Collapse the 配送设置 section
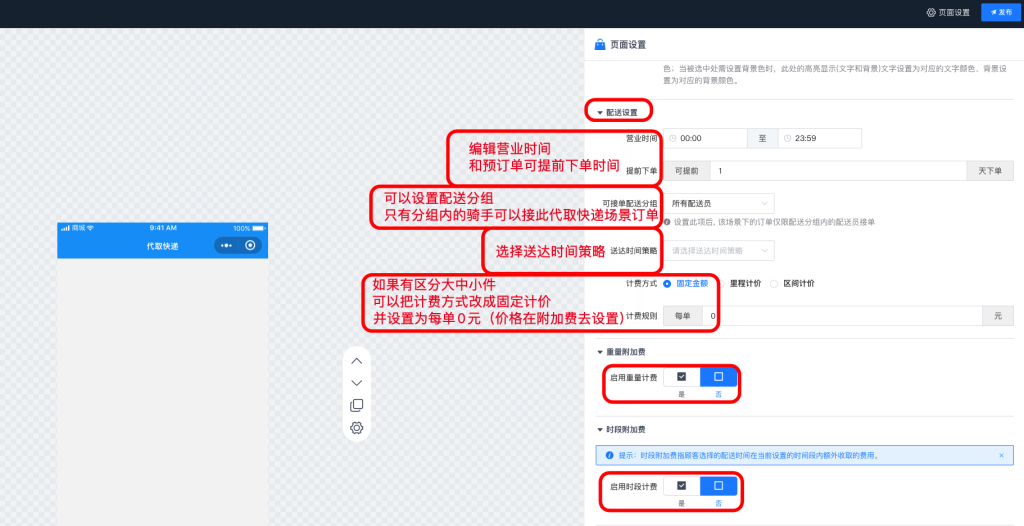 601,113
